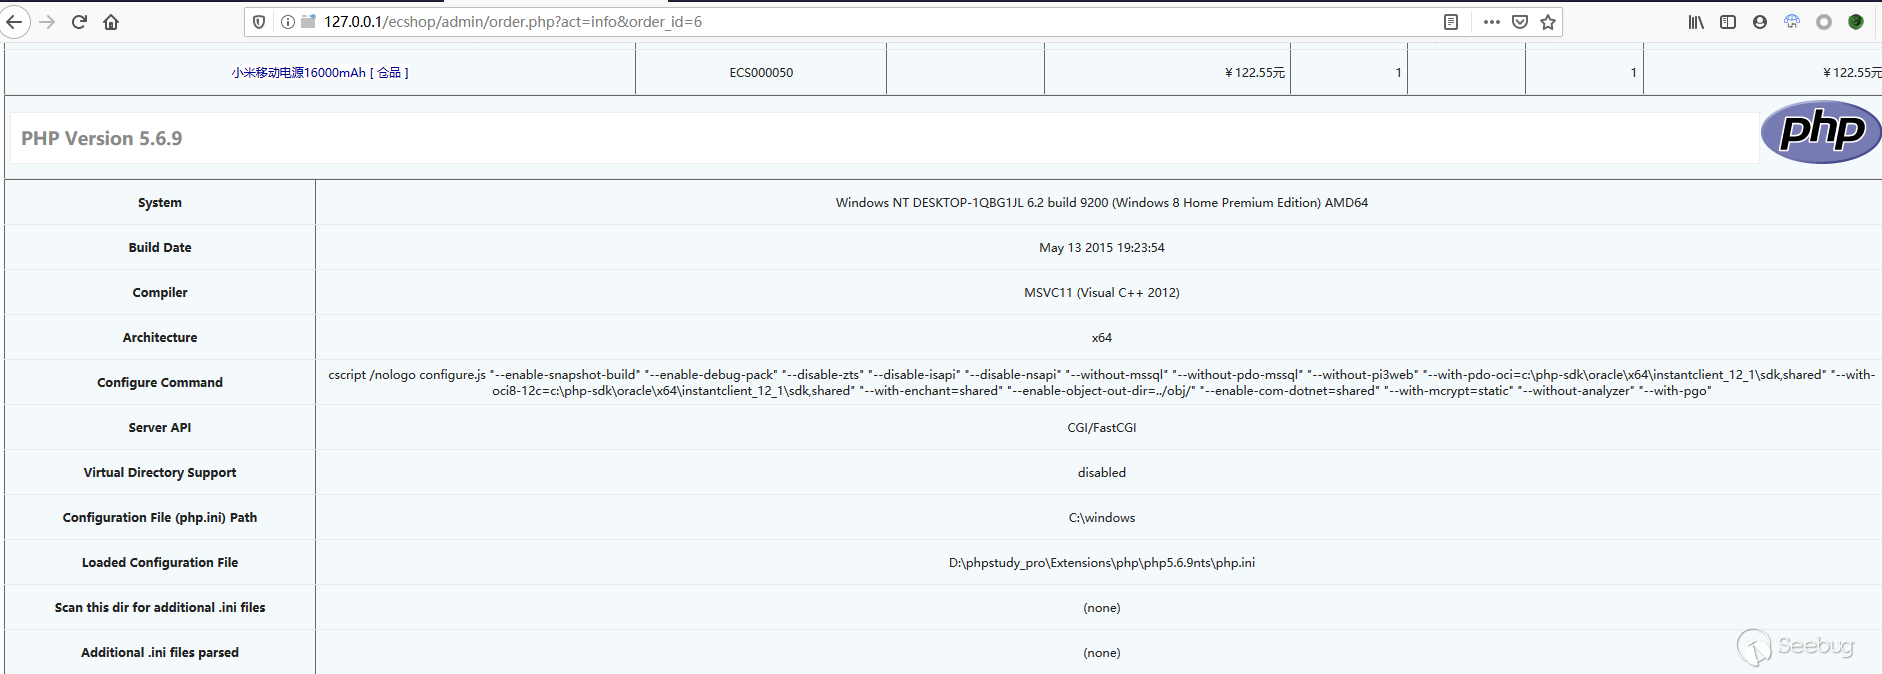Click the forward navigation arrow
This screenshot has width=1882, height=674.
point(47,22)
